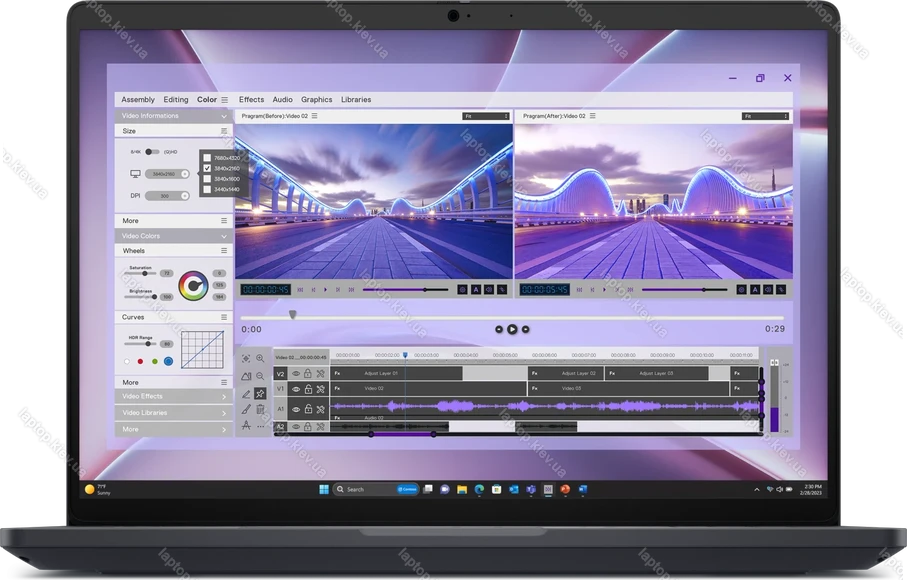Open Fit dropdown in Program(Before) viewer

tap(486, 116)
